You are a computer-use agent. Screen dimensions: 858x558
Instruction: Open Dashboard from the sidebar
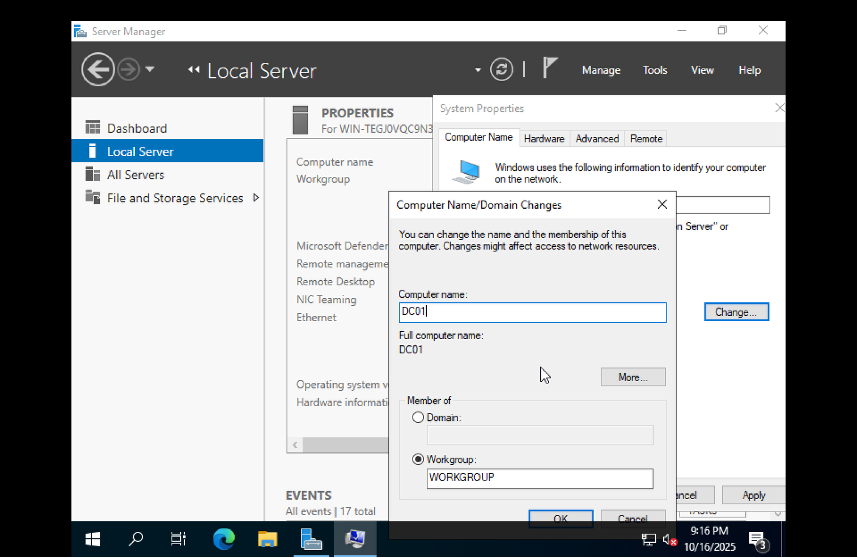137,128
